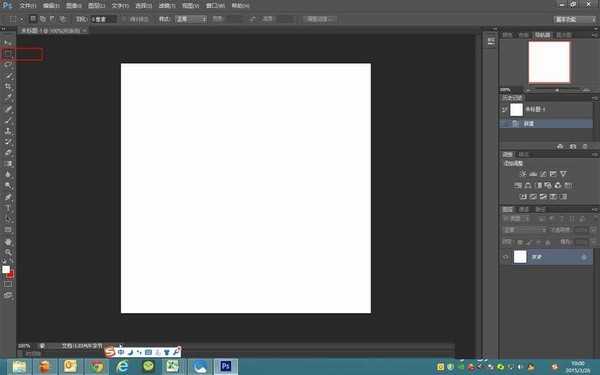Select the Crop tool

pyautogui.click(x=8, y=86)
